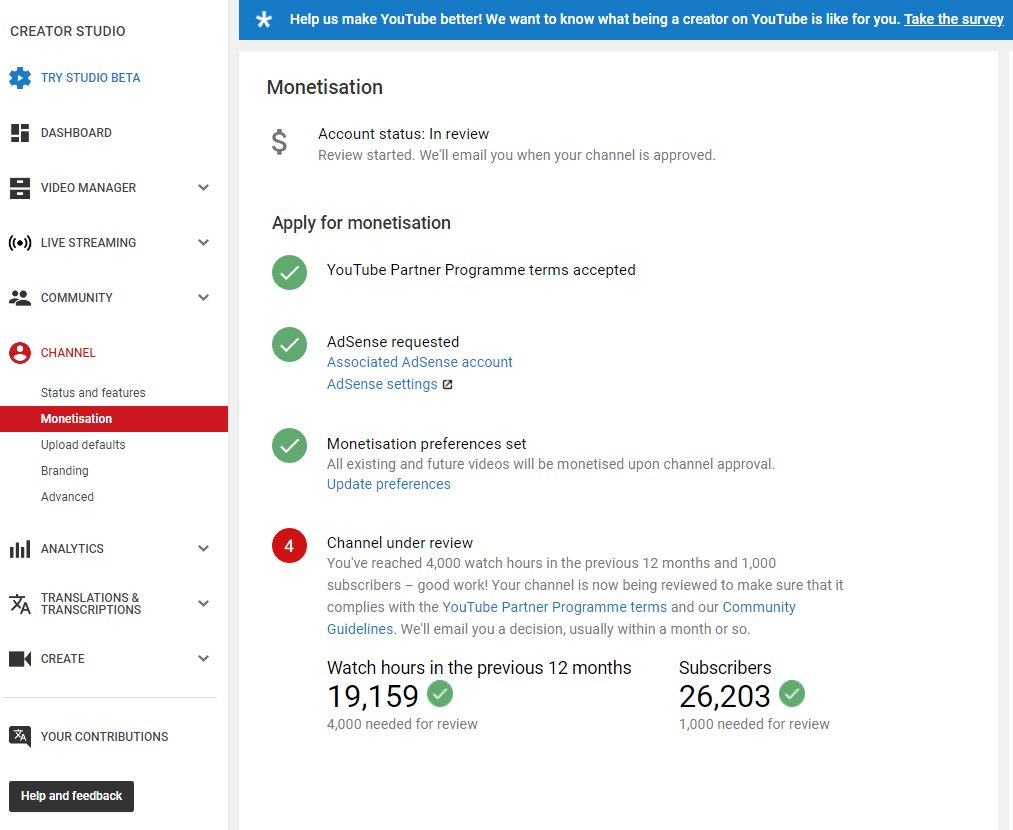Expand the Live Streaming chevron
Viewport: 1013px width, 830px height.
(x=204, y=243)
